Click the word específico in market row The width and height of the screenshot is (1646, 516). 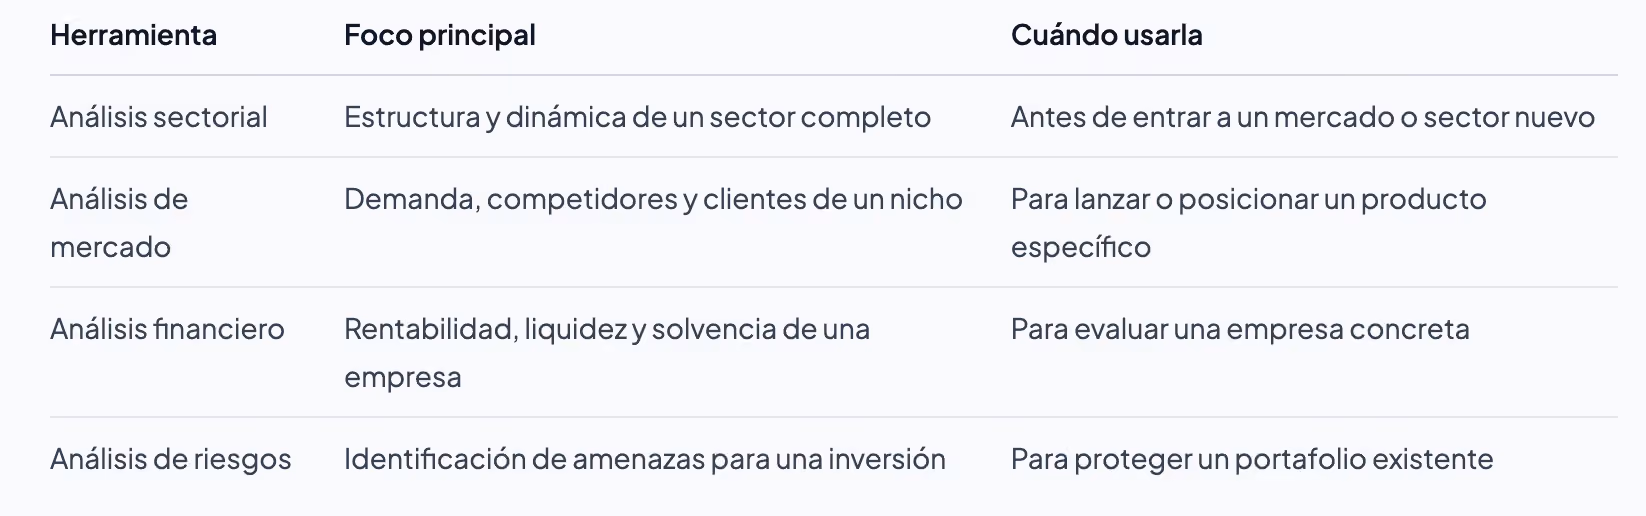click(1081, 247)
